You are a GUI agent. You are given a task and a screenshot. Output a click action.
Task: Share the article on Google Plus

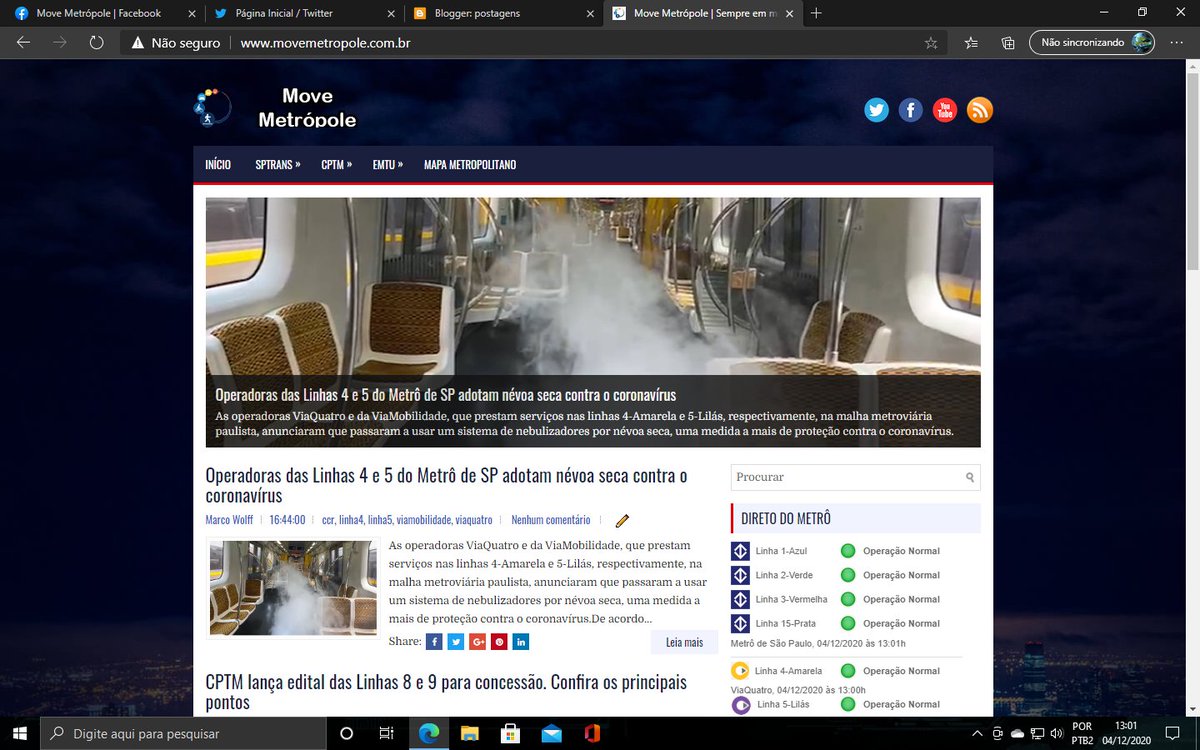pos(478,642)
